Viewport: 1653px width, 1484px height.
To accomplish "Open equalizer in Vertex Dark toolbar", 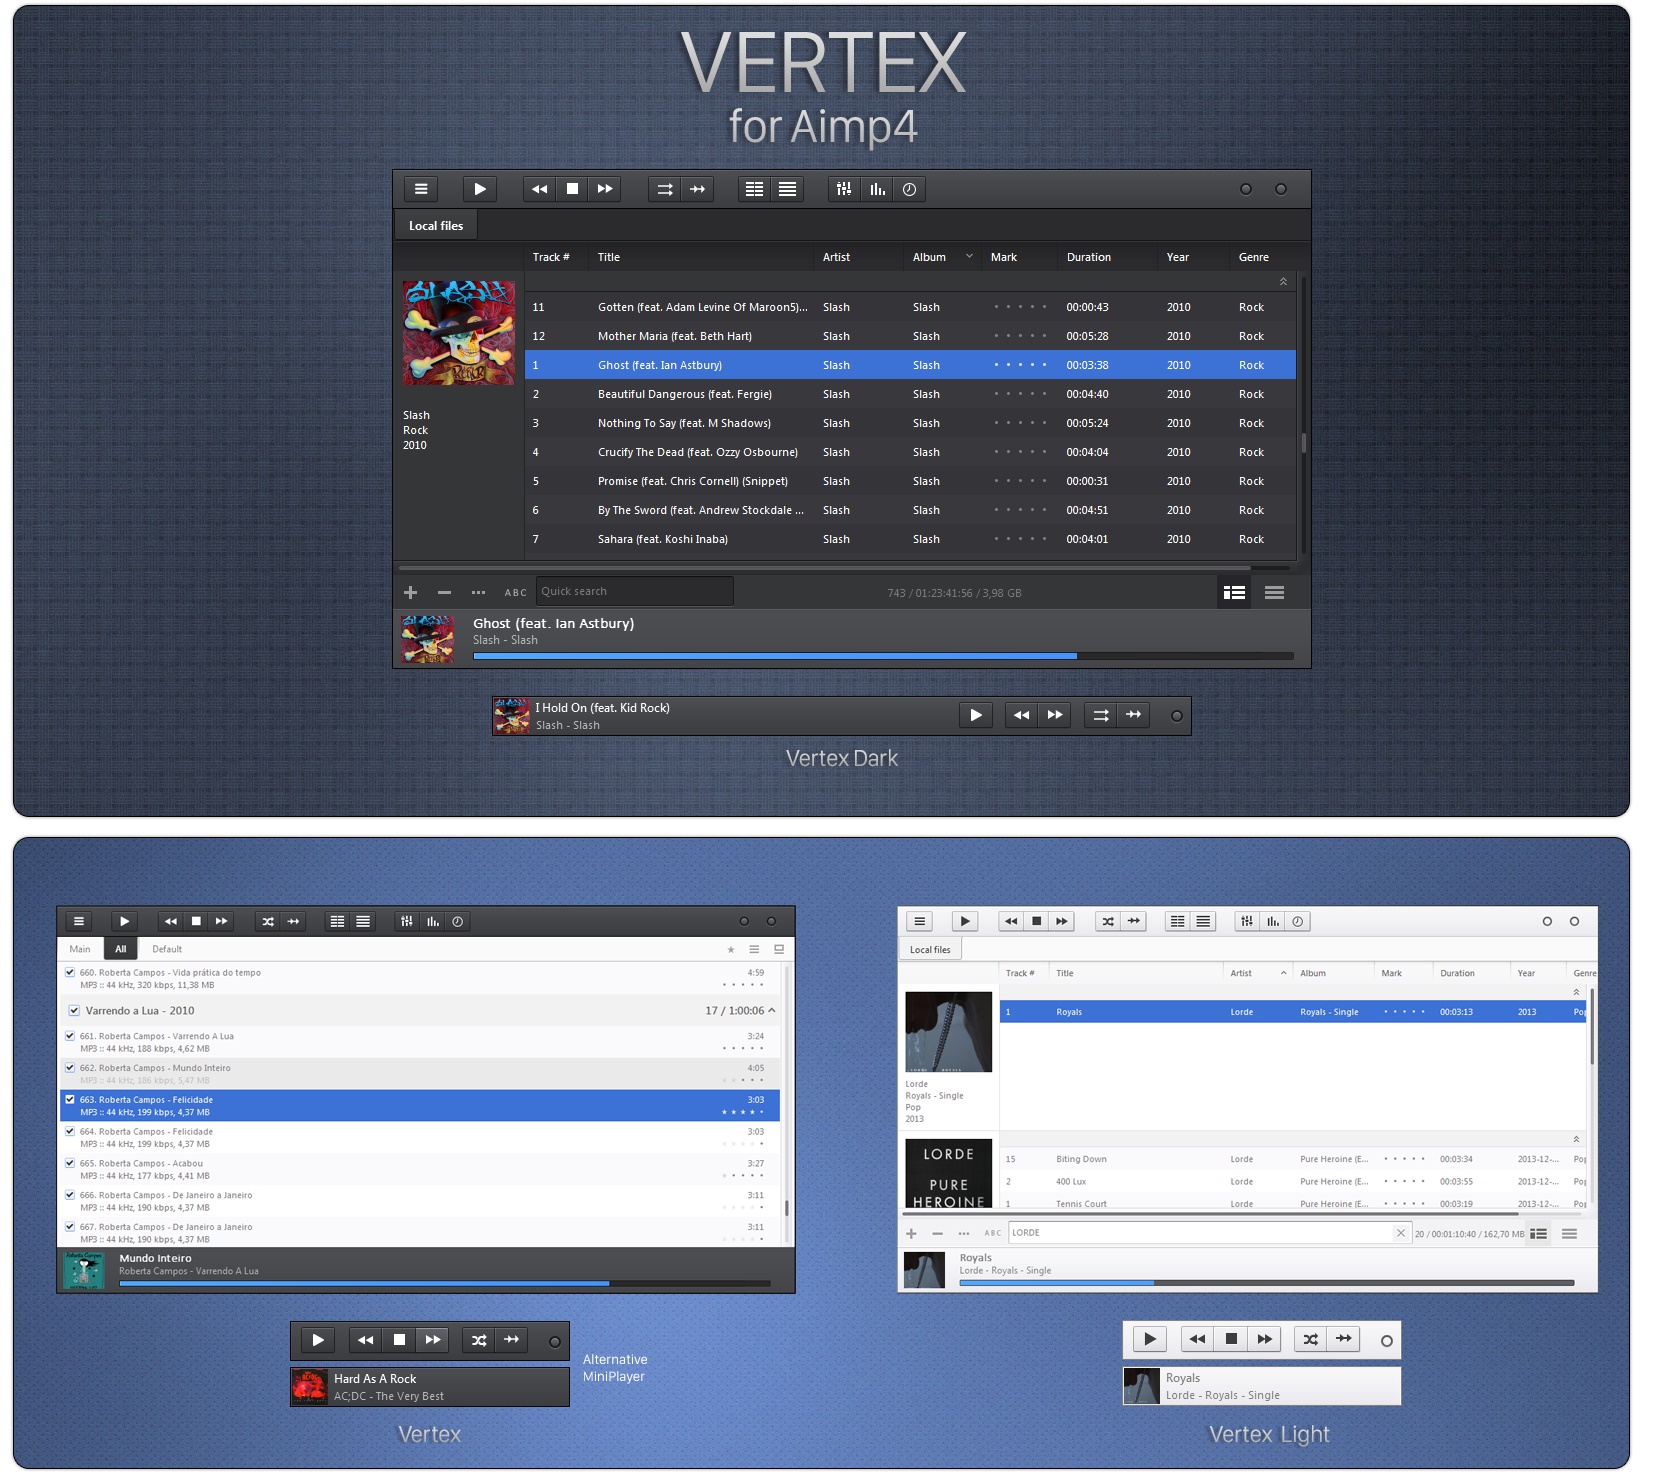I will tap(844, 189).
